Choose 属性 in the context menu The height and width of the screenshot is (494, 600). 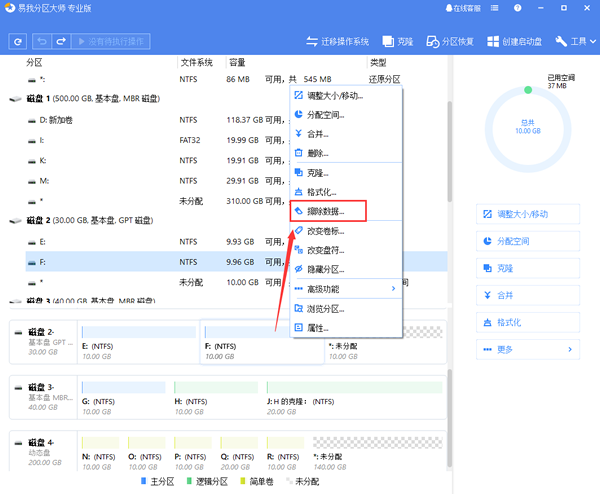pos(346,328)
